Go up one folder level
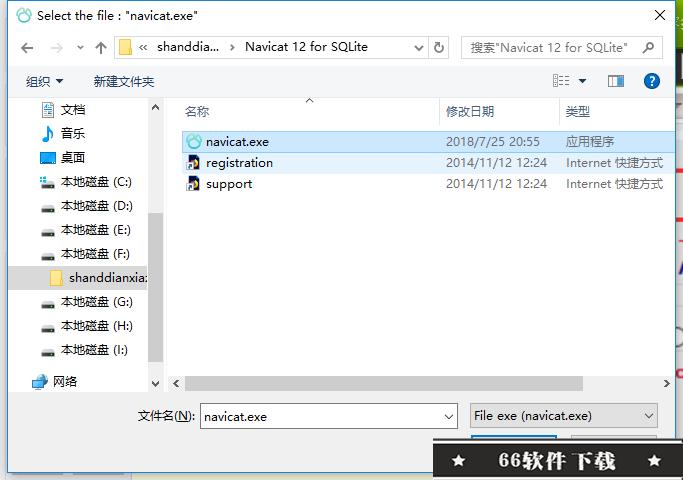This screenshot has width=683, height=480. coord(101,47)
